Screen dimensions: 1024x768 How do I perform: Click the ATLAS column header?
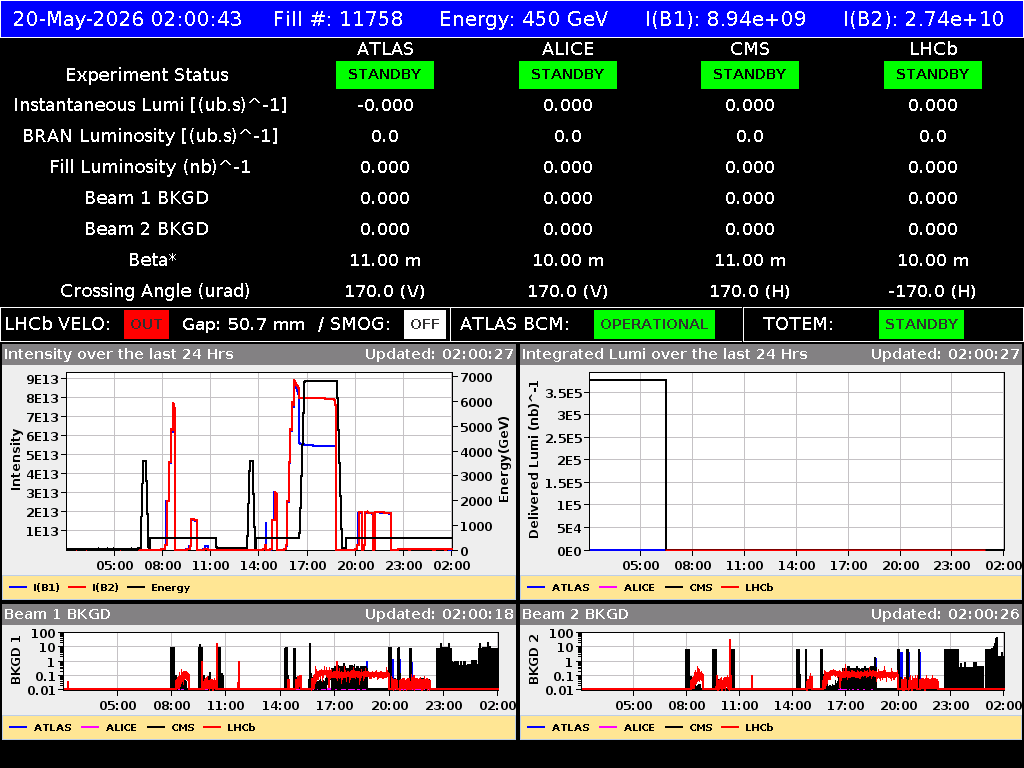pos(385,49)
